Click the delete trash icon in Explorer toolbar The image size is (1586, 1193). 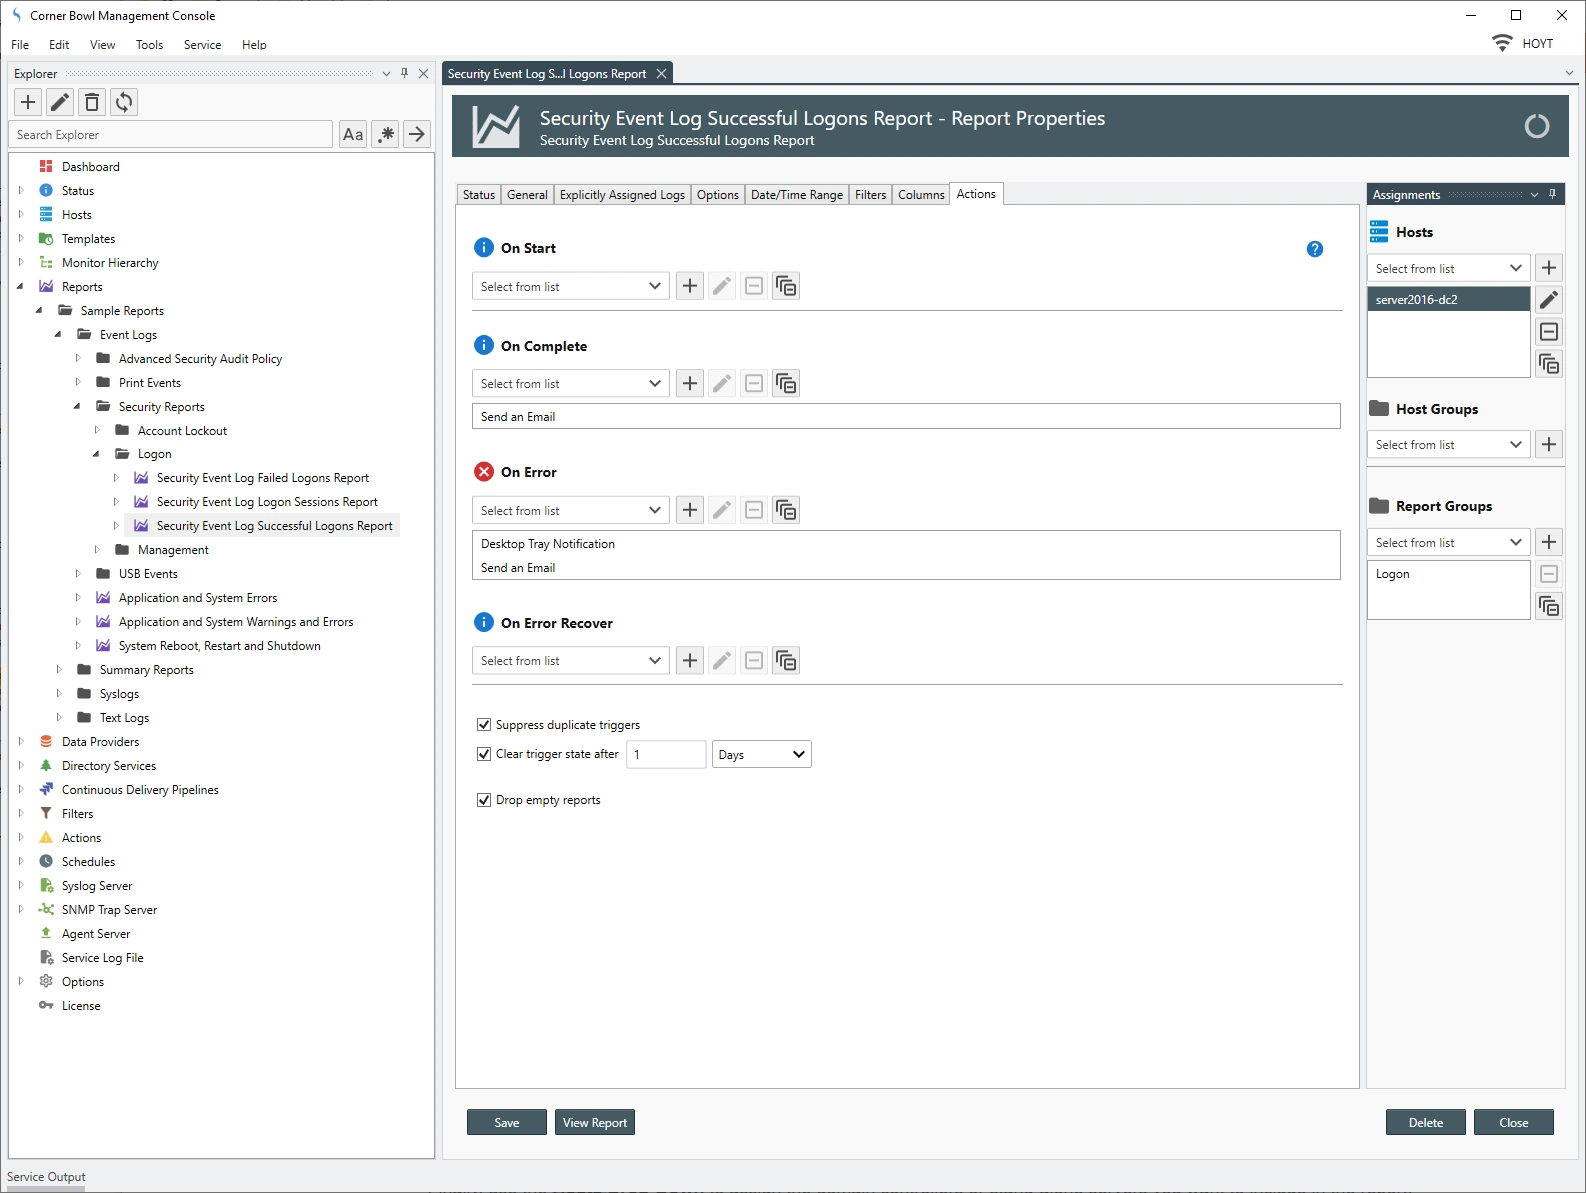92,102
